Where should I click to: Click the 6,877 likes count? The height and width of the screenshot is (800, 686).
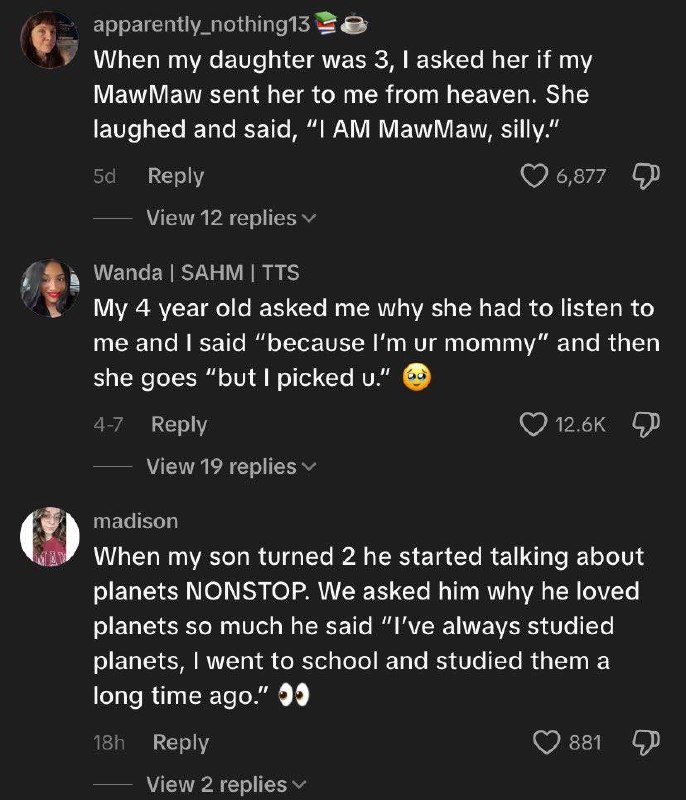pyautogui.click(x=581, y=177)
